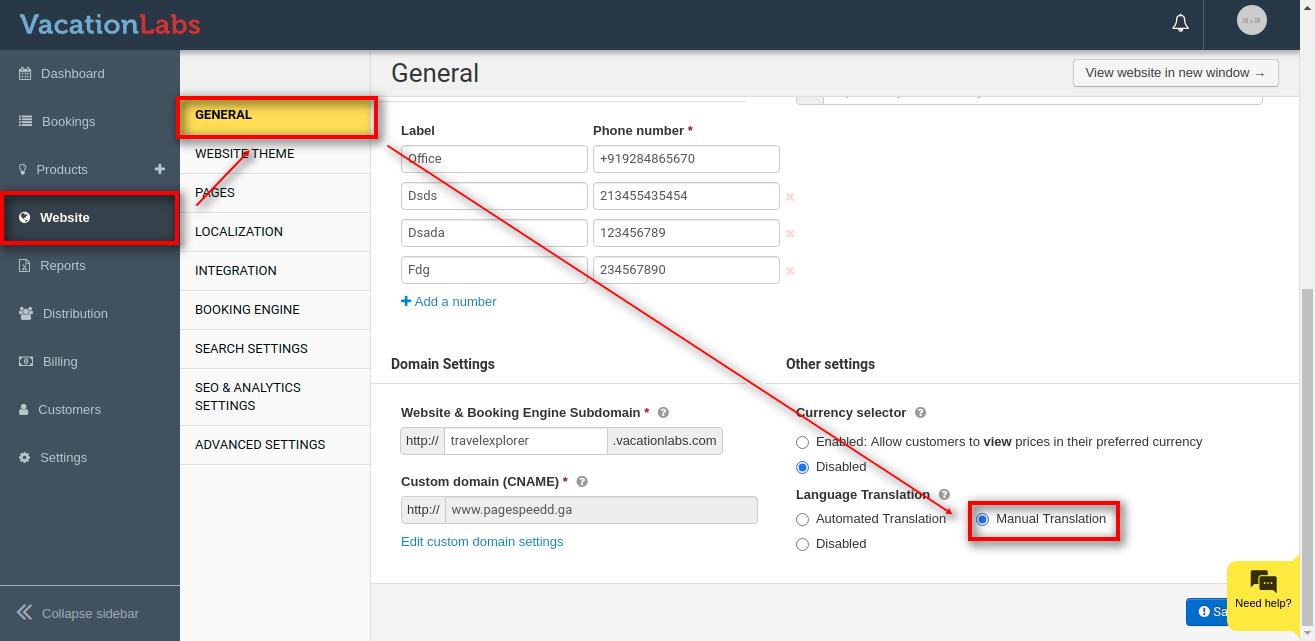Go to Website Theme section

coord(245,154)
